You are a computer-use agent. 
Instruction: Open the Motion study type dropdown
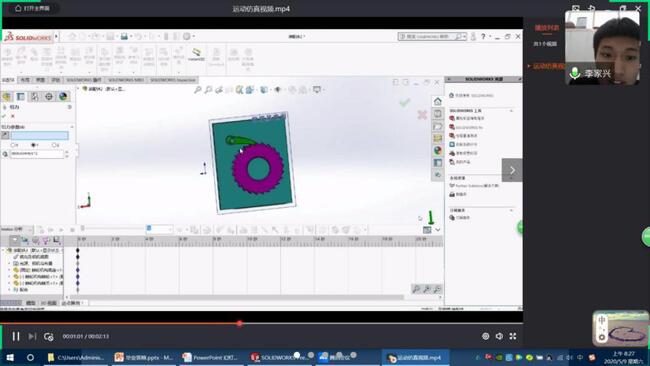(17, 229)
